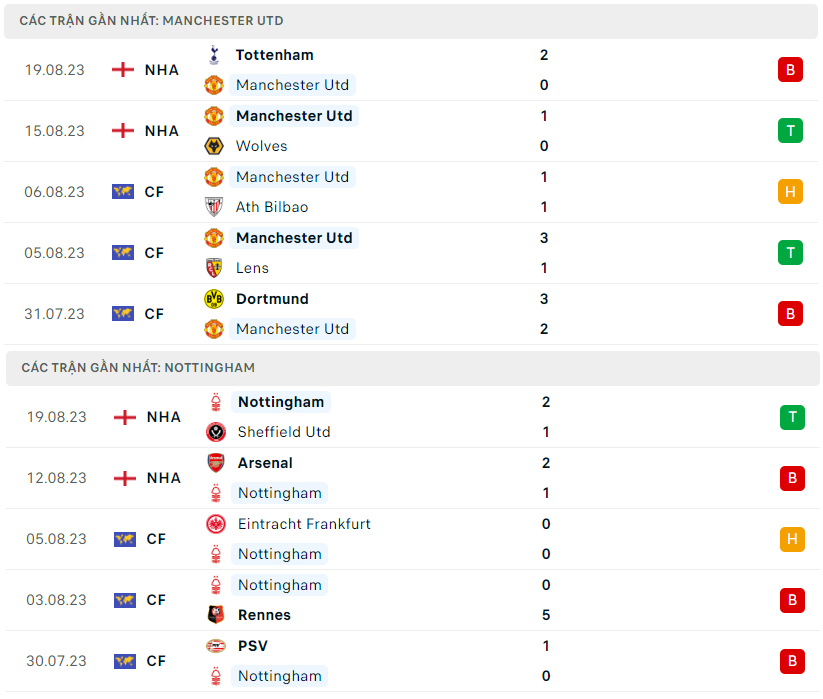Click the Rennes club crest icon
Screen dimensions: 823x699
pos(216,615)
